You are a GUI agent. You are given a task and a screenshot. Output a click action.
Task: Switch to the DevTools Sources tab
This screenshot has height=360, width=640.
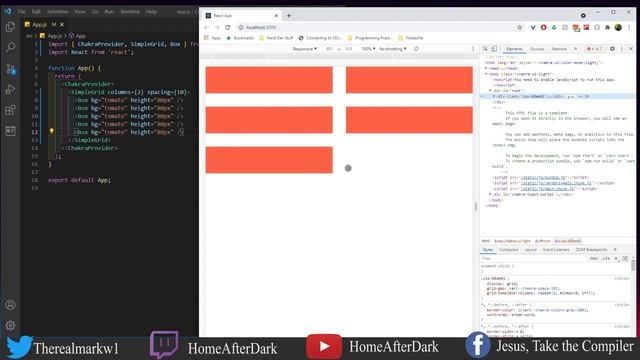pos(537,49)
